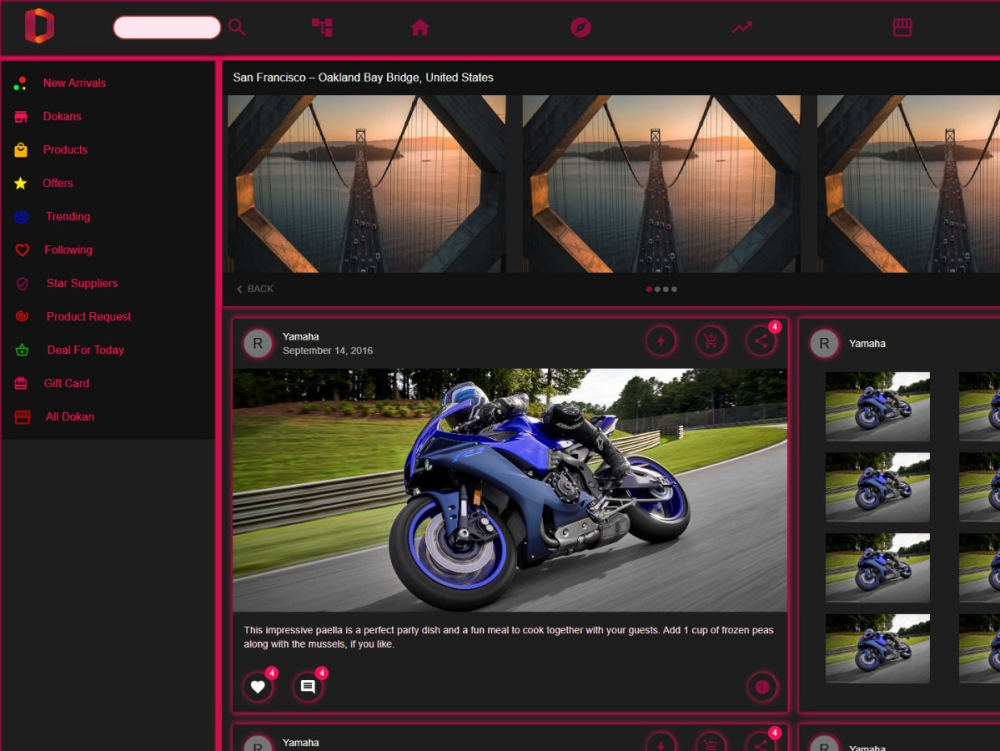The height and width of the screenshot is (751, 1000).
Task: Go to the Home icon tab
Action: [x=420, y=27]
